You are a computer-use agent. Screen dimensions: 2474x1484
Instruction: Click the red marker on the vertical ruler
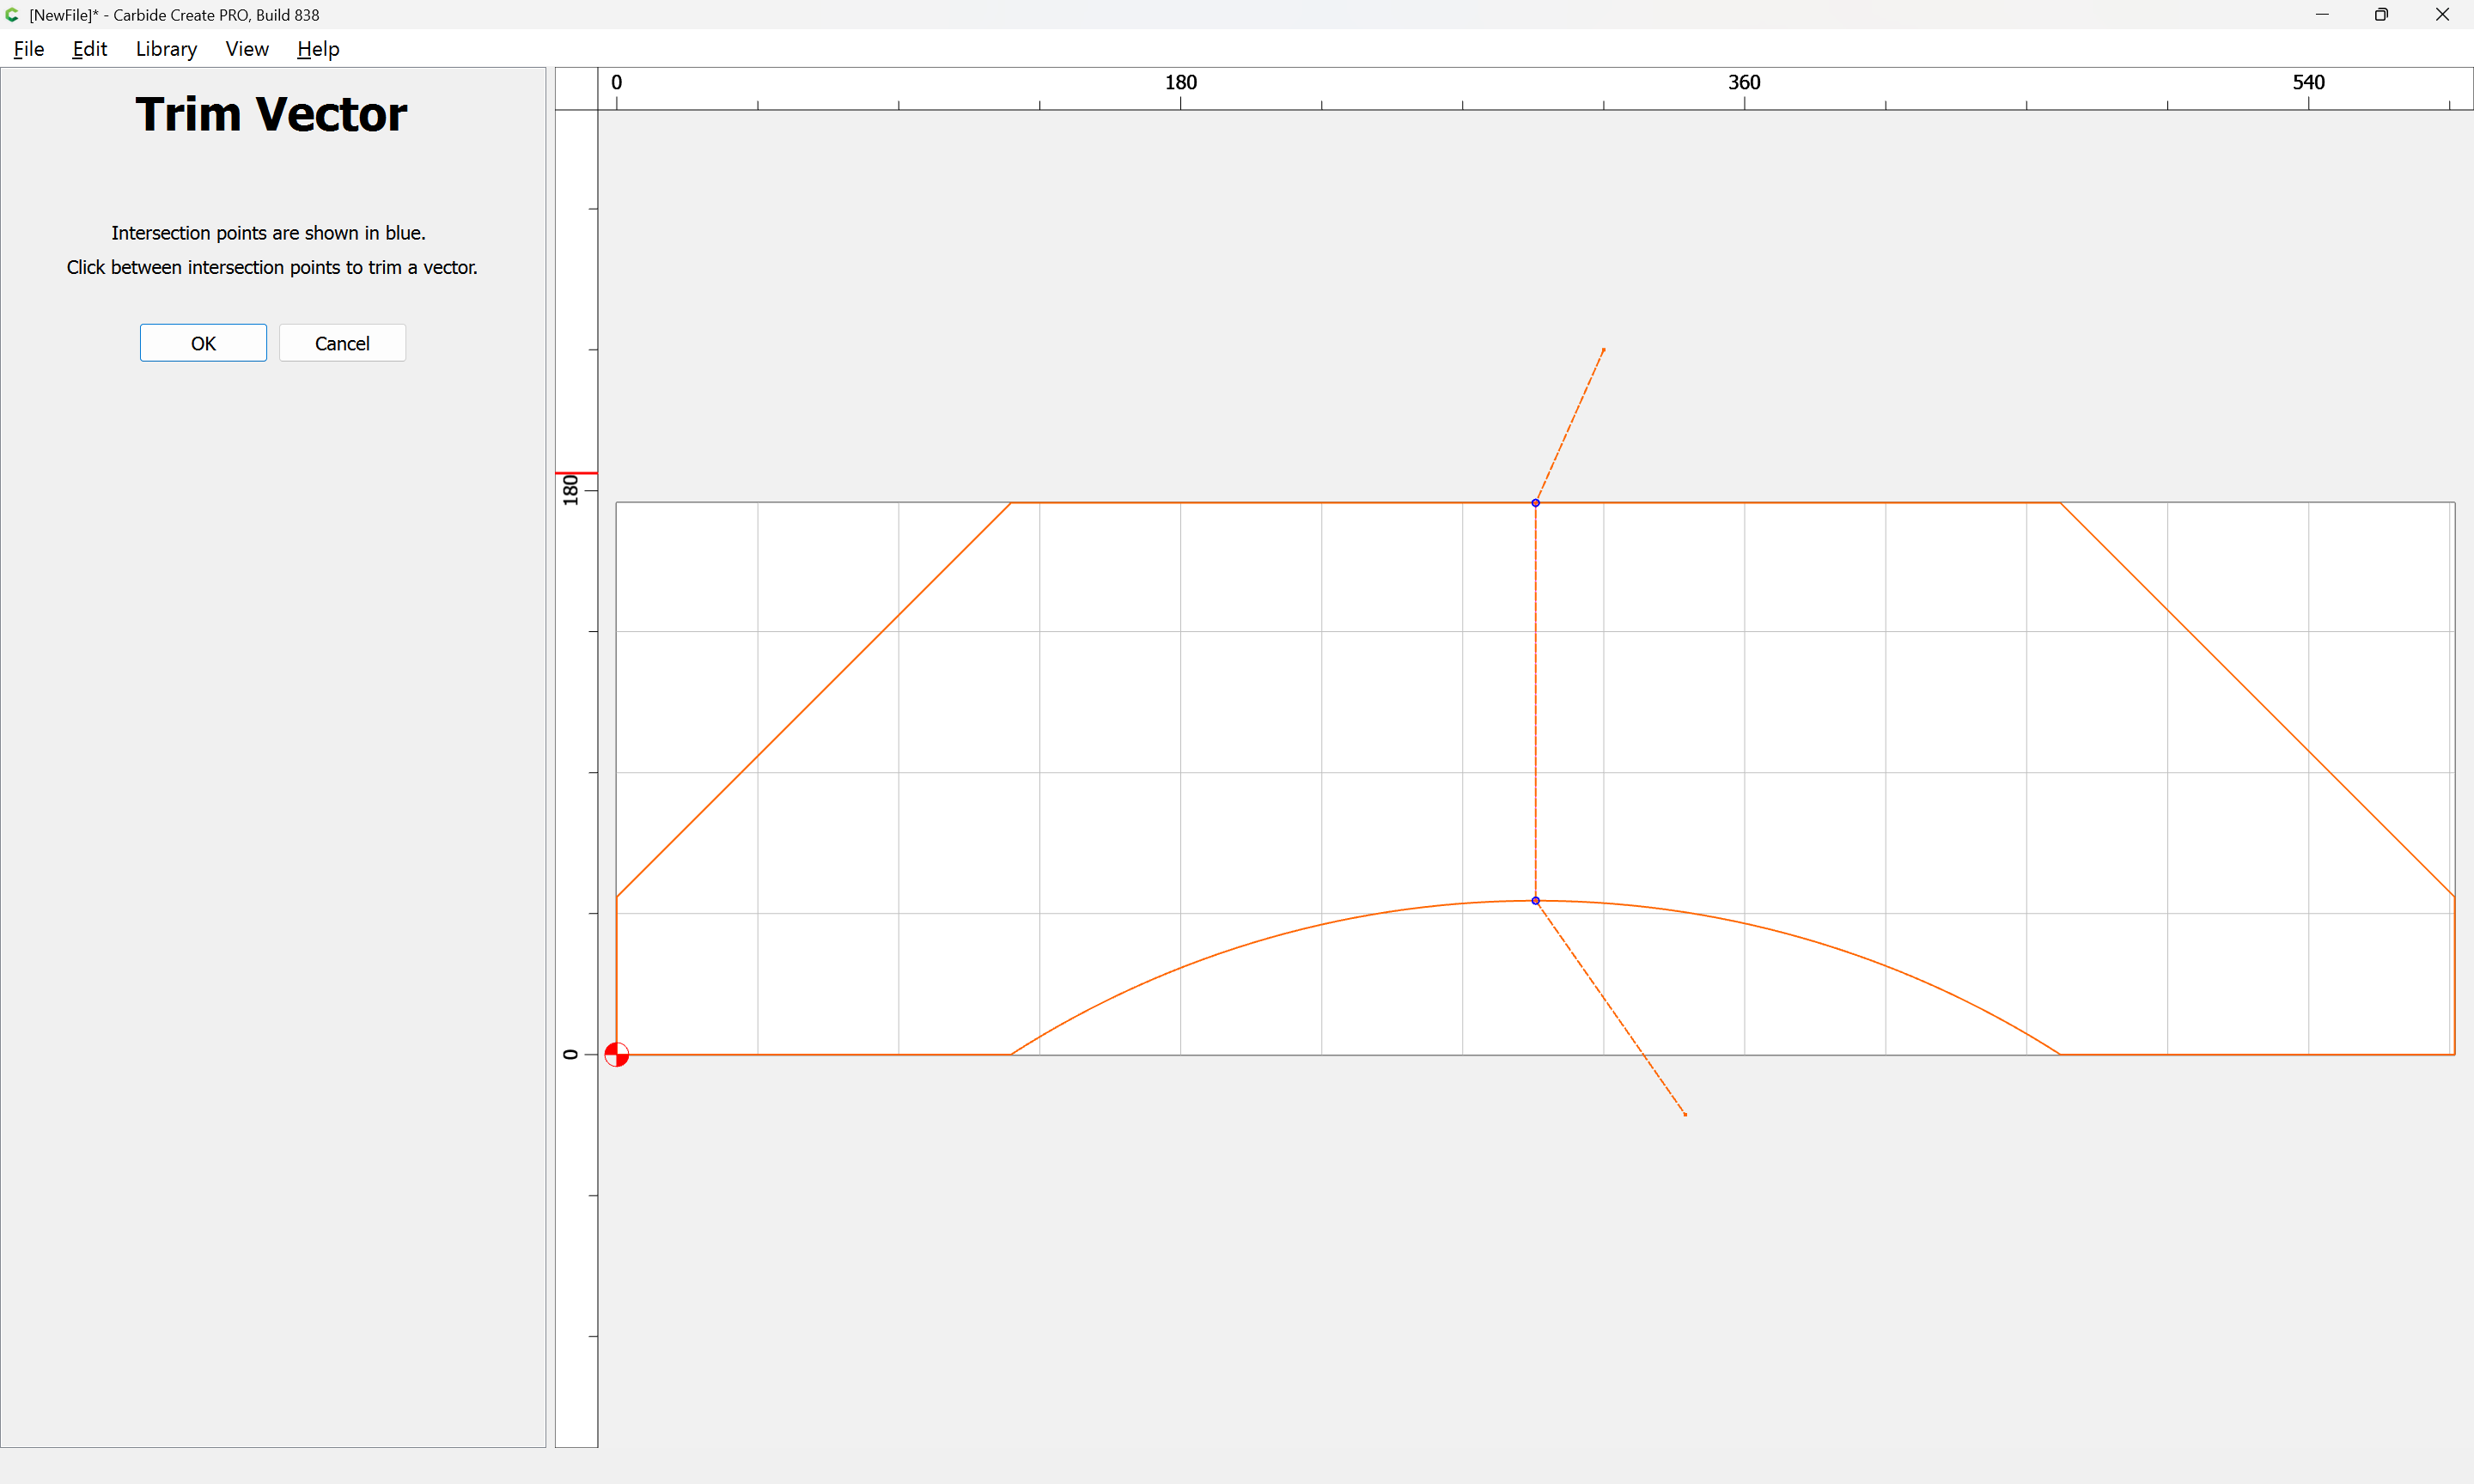[576, 473]
